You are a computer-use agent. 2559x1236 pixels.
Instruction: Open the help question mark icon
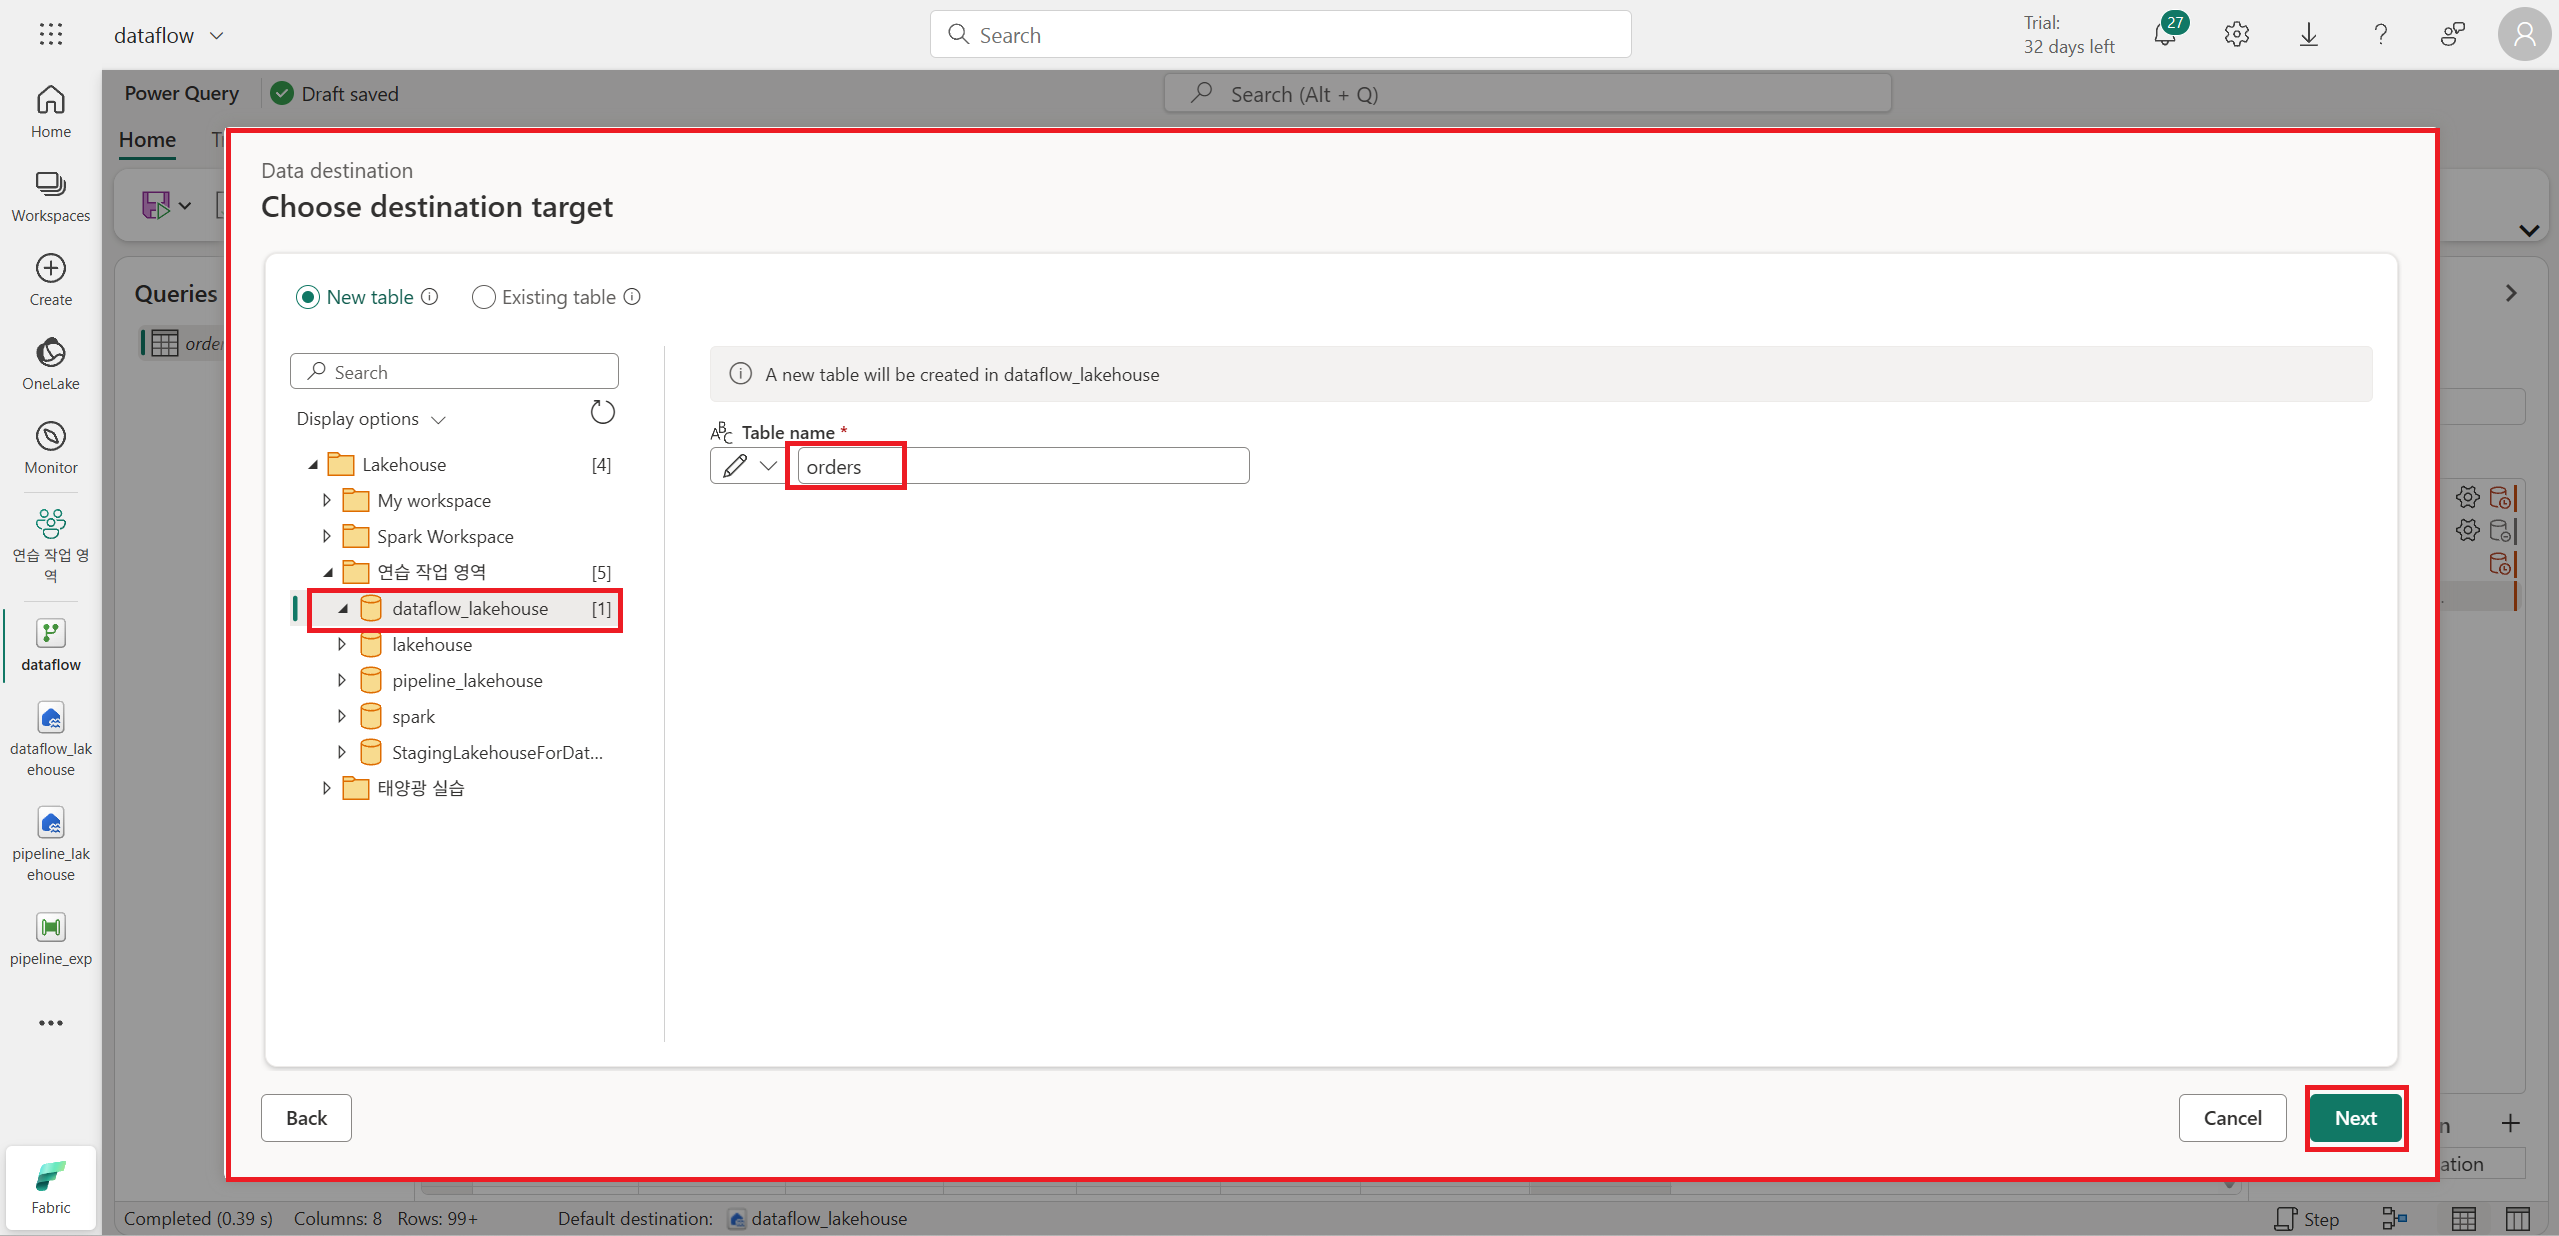tap(2381, 35)
